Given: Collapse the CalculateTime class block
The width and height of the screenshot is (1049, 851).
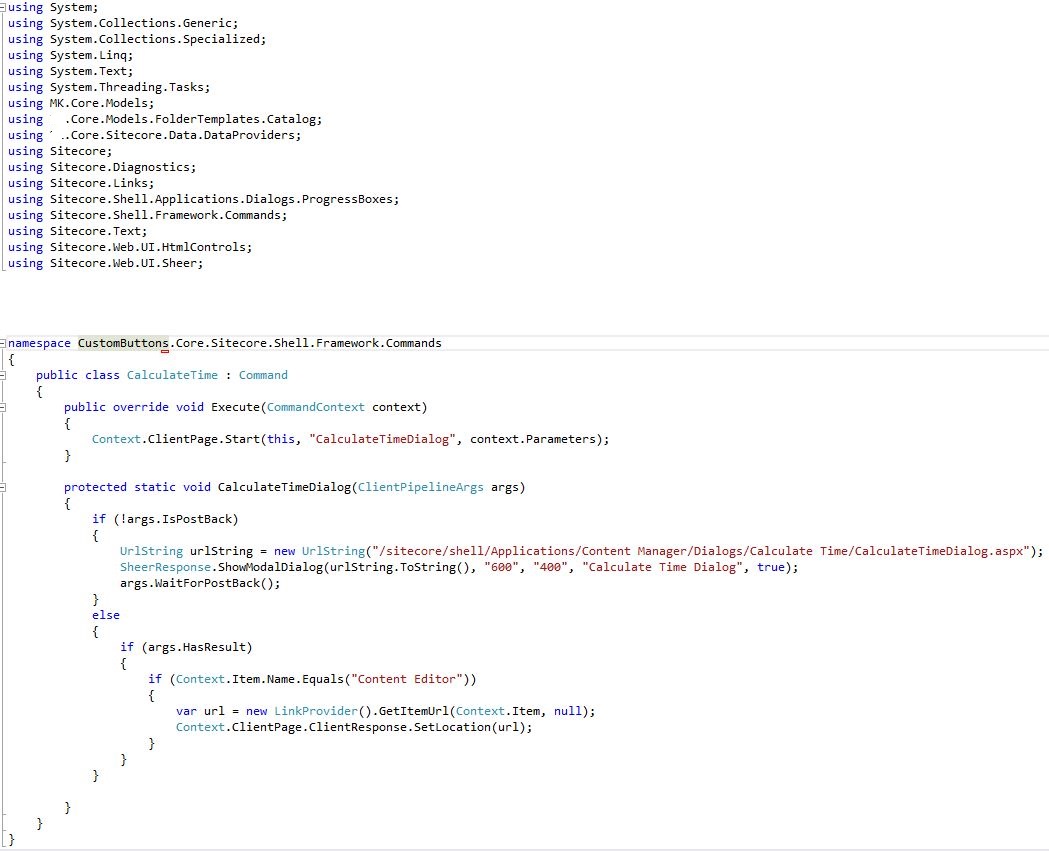Looking at the screenshot, I should [x=3, y=375].
